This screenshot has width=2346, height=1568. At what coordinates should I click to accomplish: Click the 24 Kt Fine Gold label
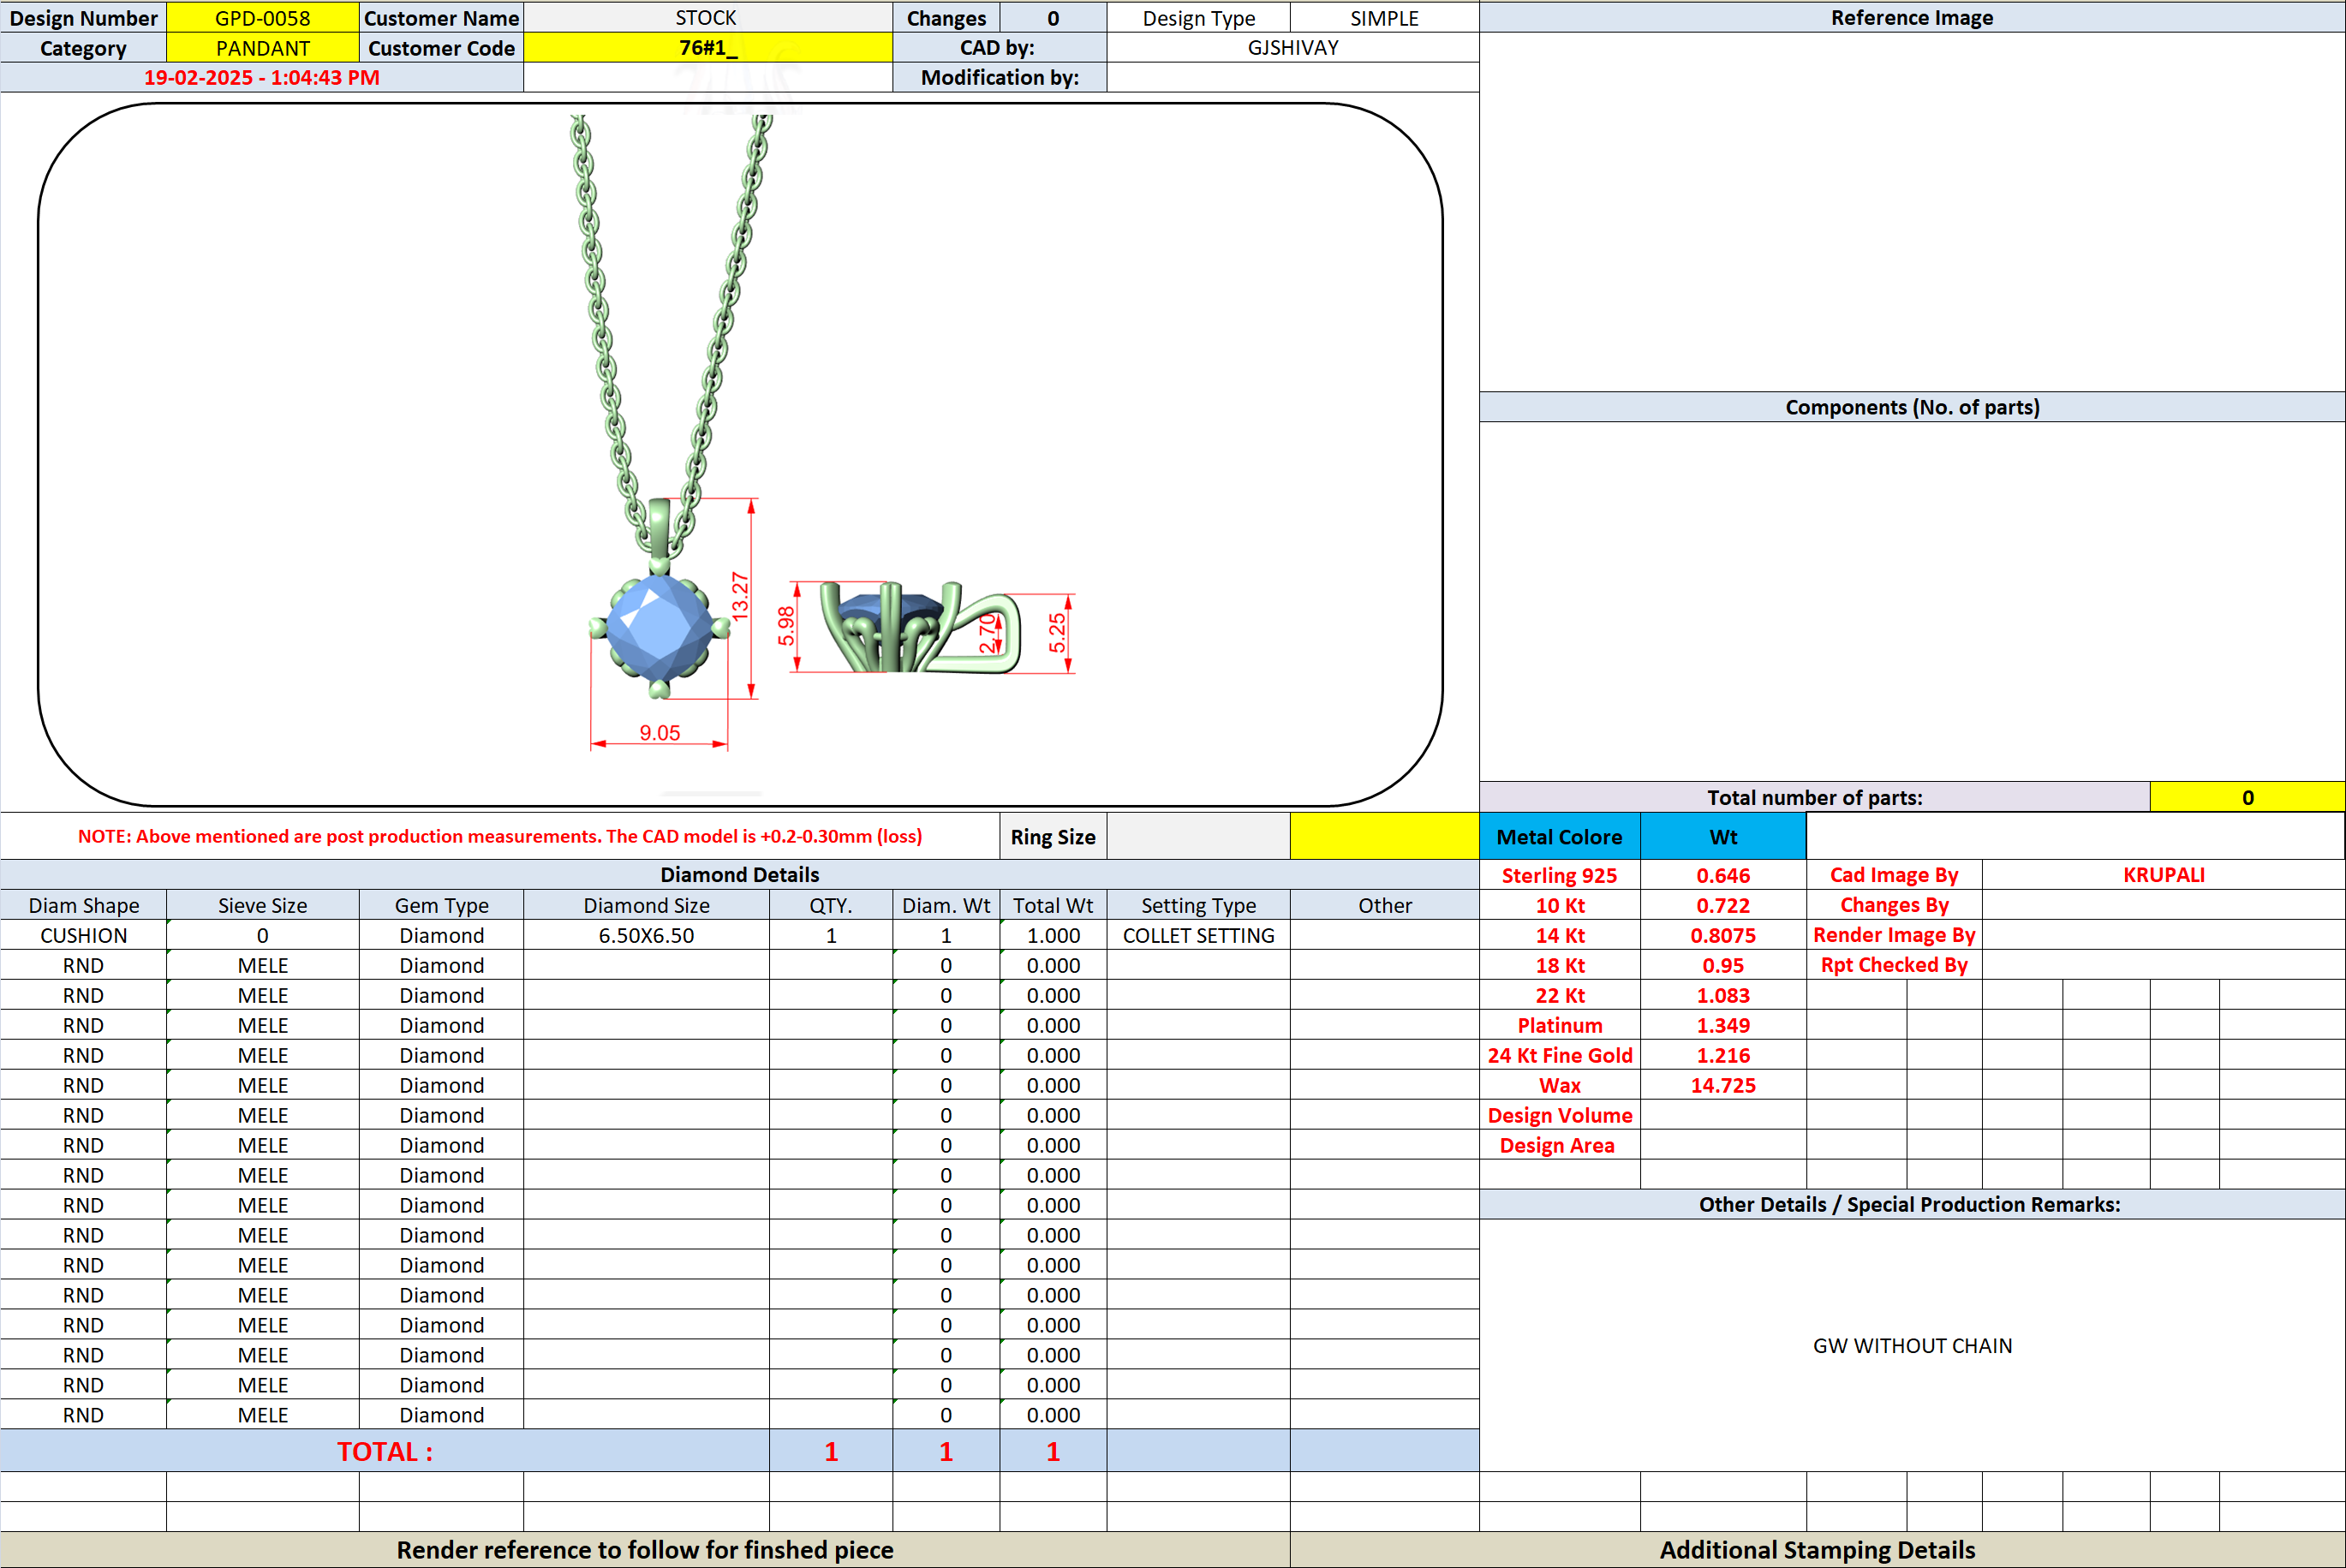tap(1559, 1055)
